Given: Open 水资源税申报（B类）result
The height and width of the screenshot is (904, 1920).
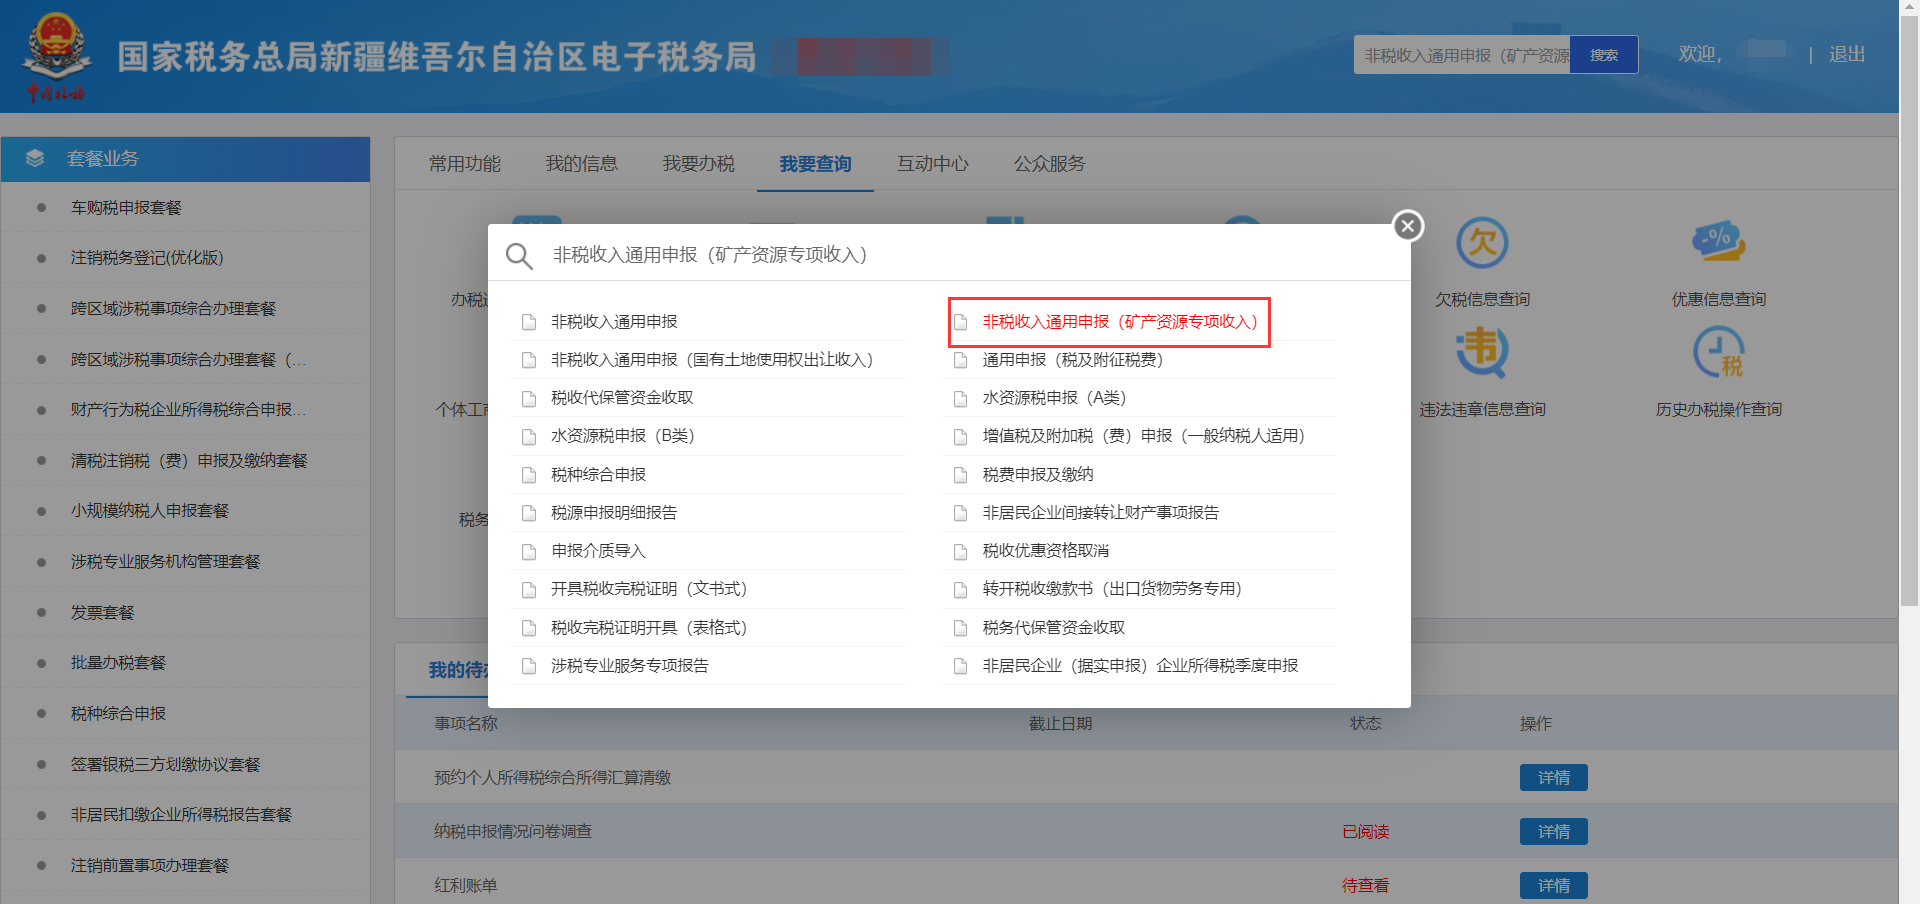Looking at the screenshot, I should click(x=623, y=436).
